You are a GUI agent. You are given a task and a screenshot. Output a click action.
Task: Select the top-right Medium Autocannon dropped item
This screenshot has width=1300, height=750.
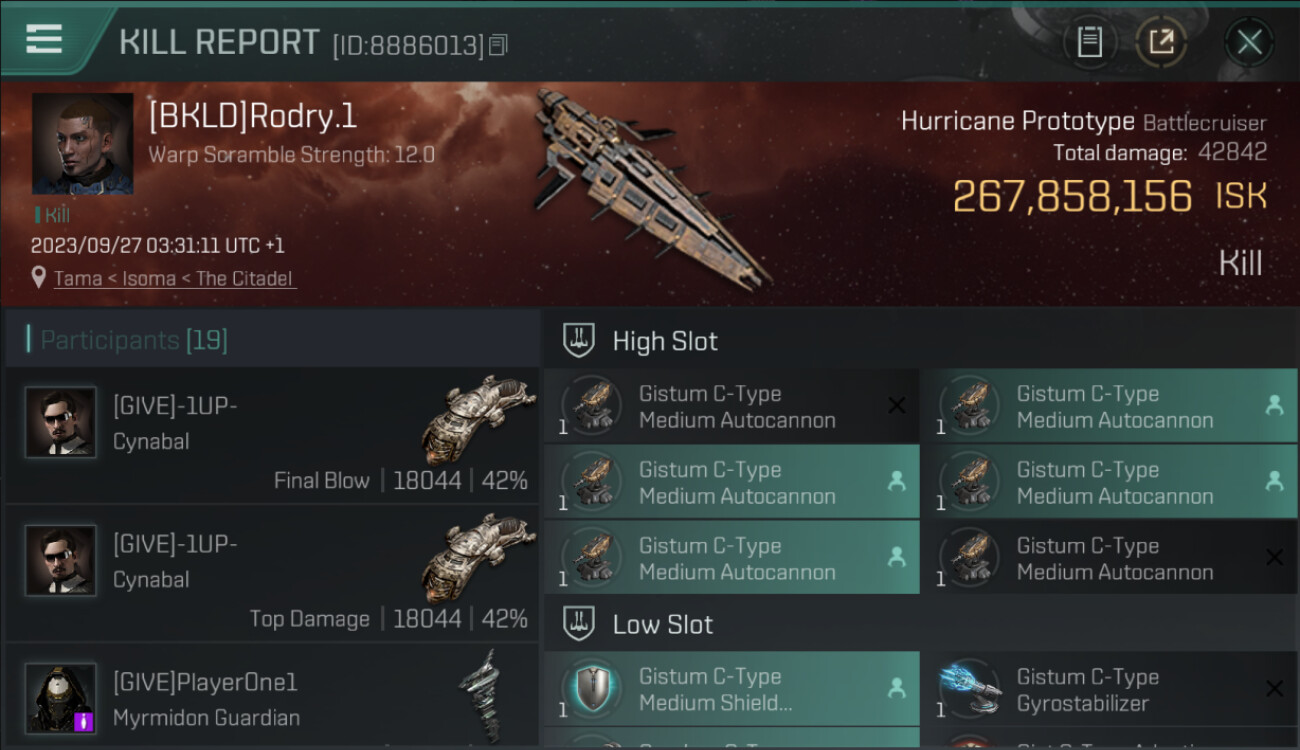(x=1109, y=406)
